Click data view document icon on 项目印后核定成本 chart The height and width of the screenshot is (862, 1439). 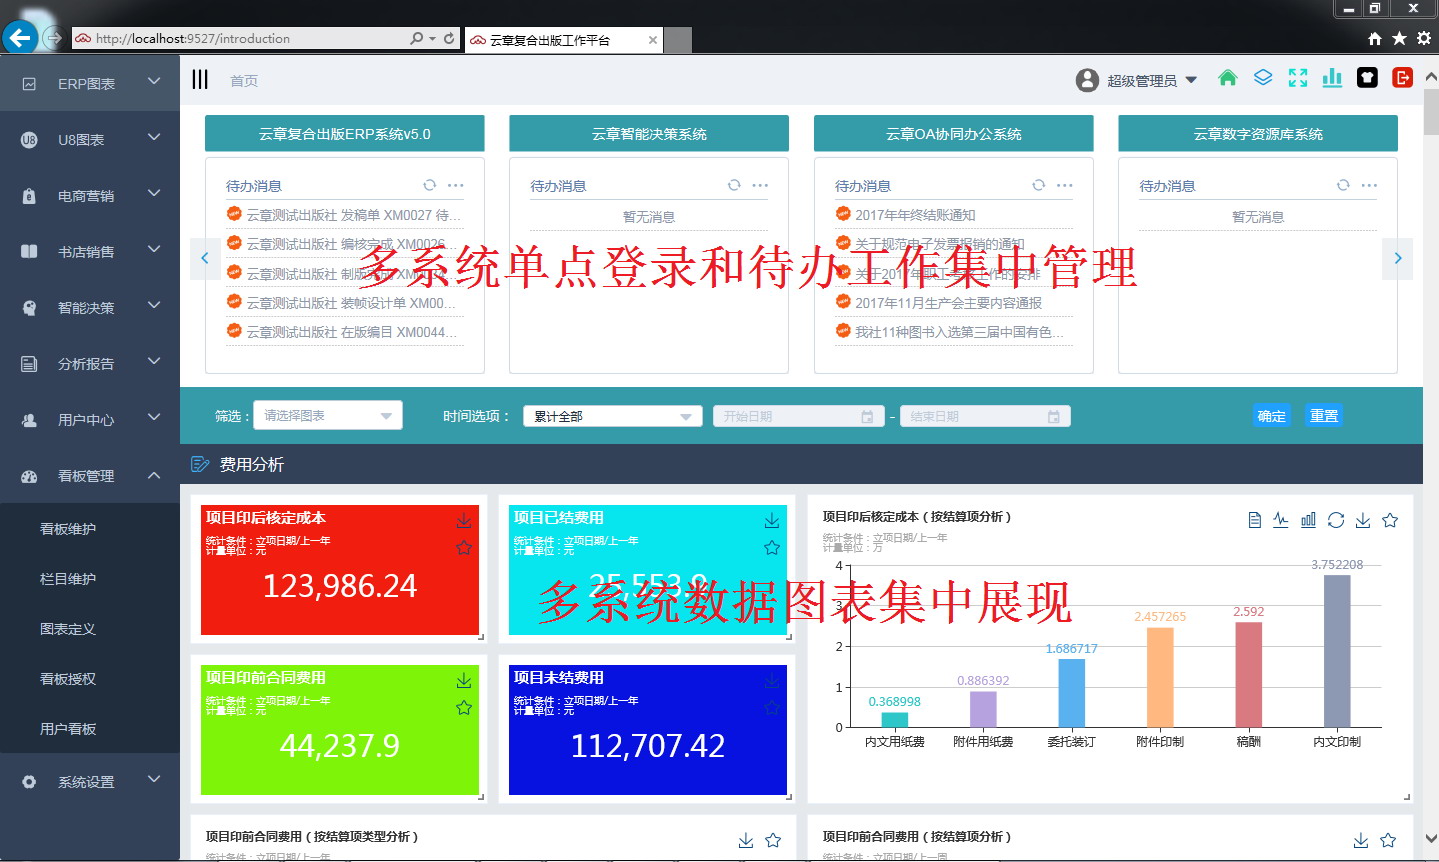tap(1255, 520)
